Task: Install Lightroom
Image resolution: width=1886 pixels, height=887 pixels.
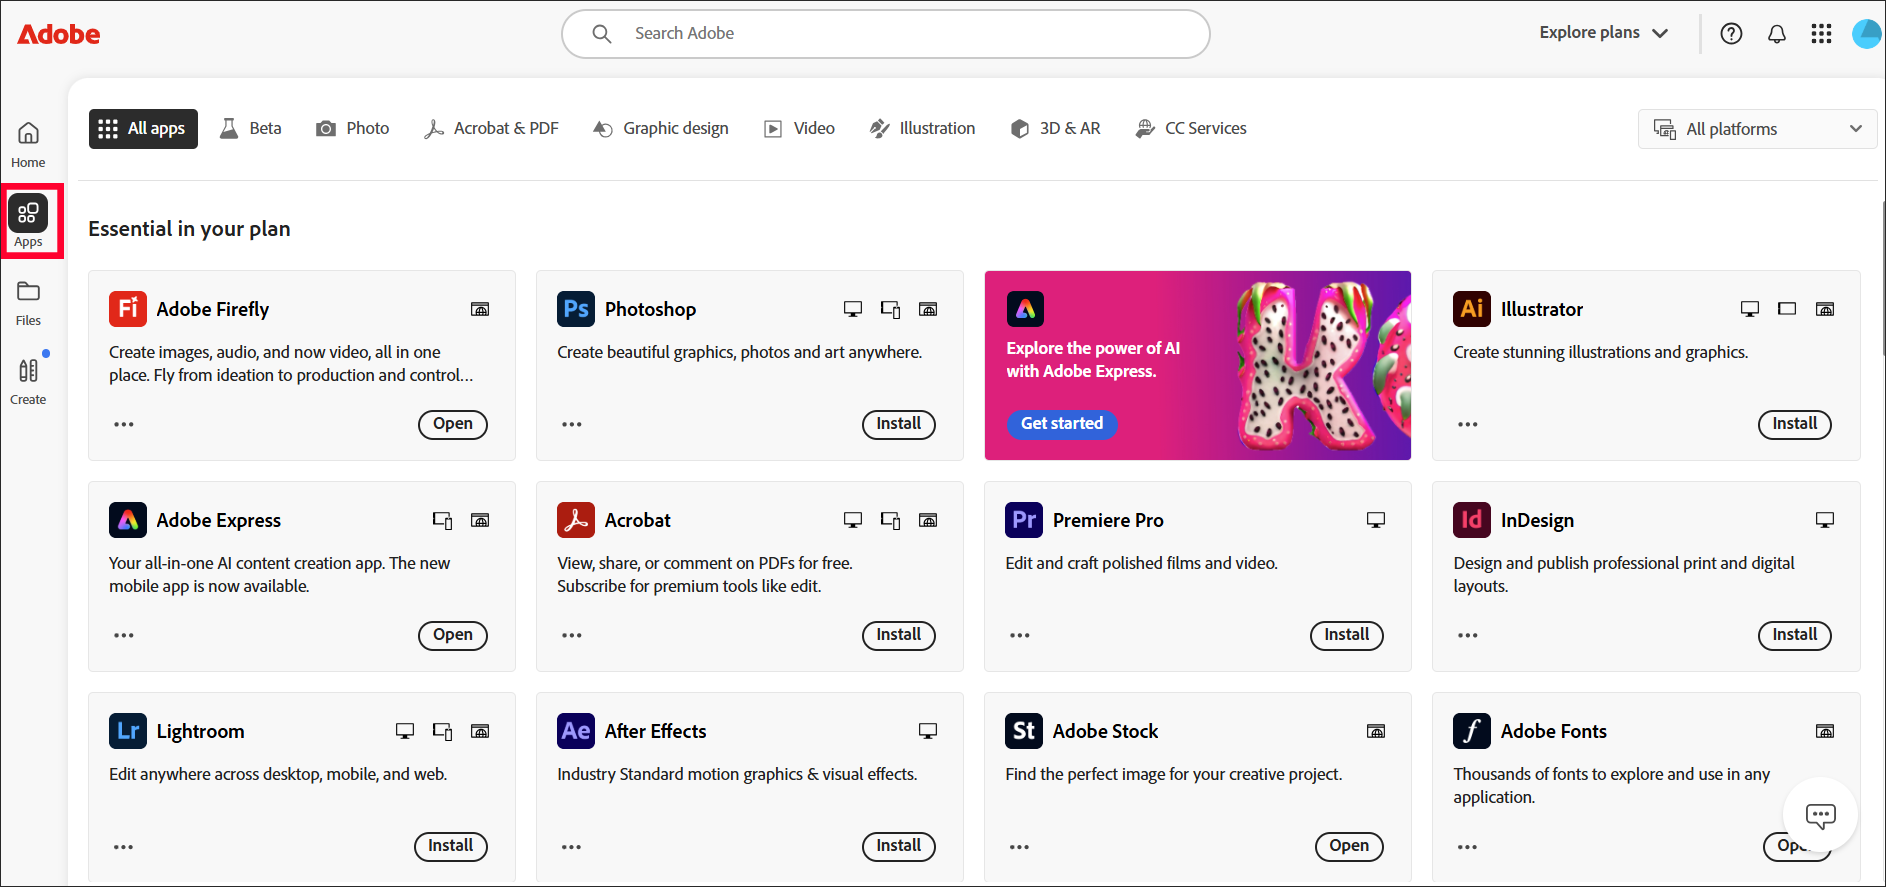Action: click(451, 846)
